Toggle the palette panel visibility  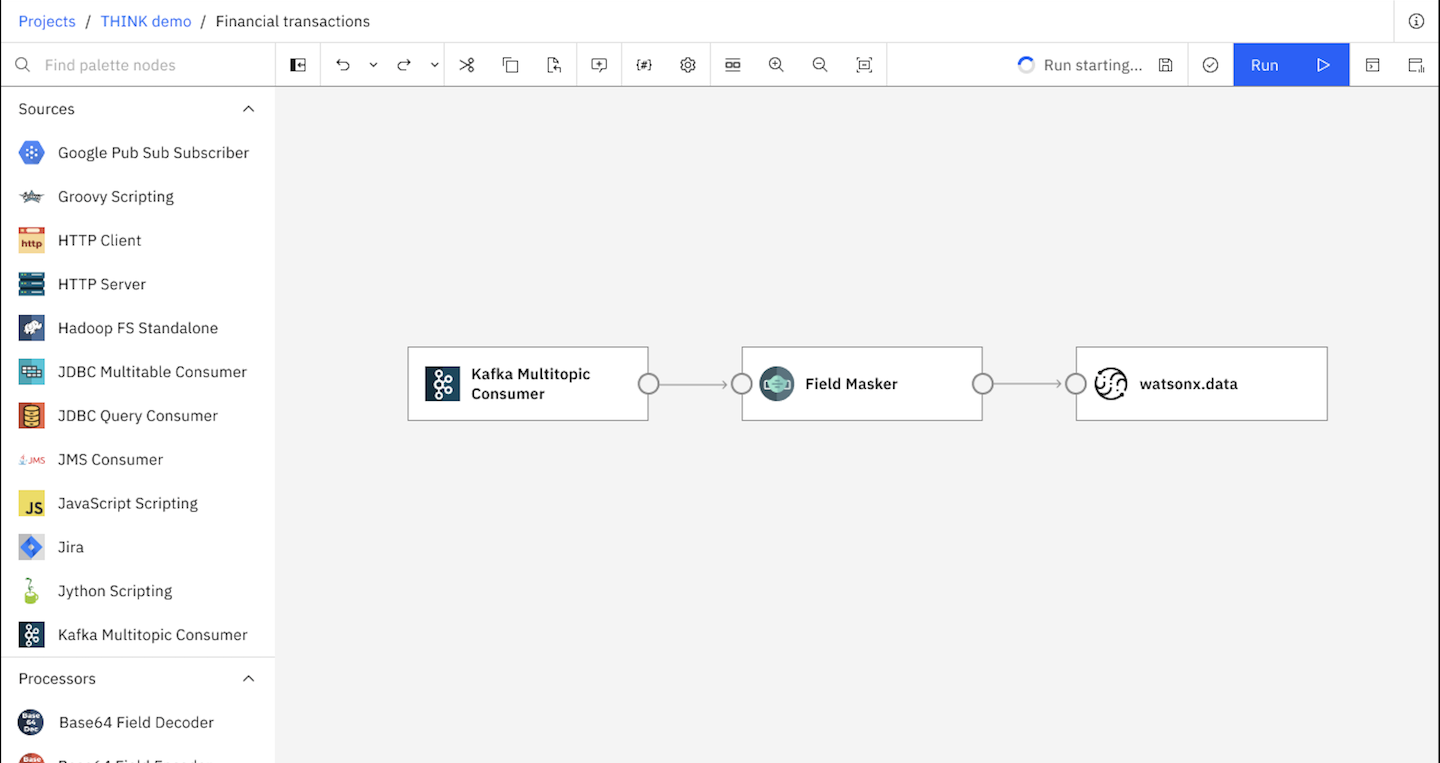[298, 65]
